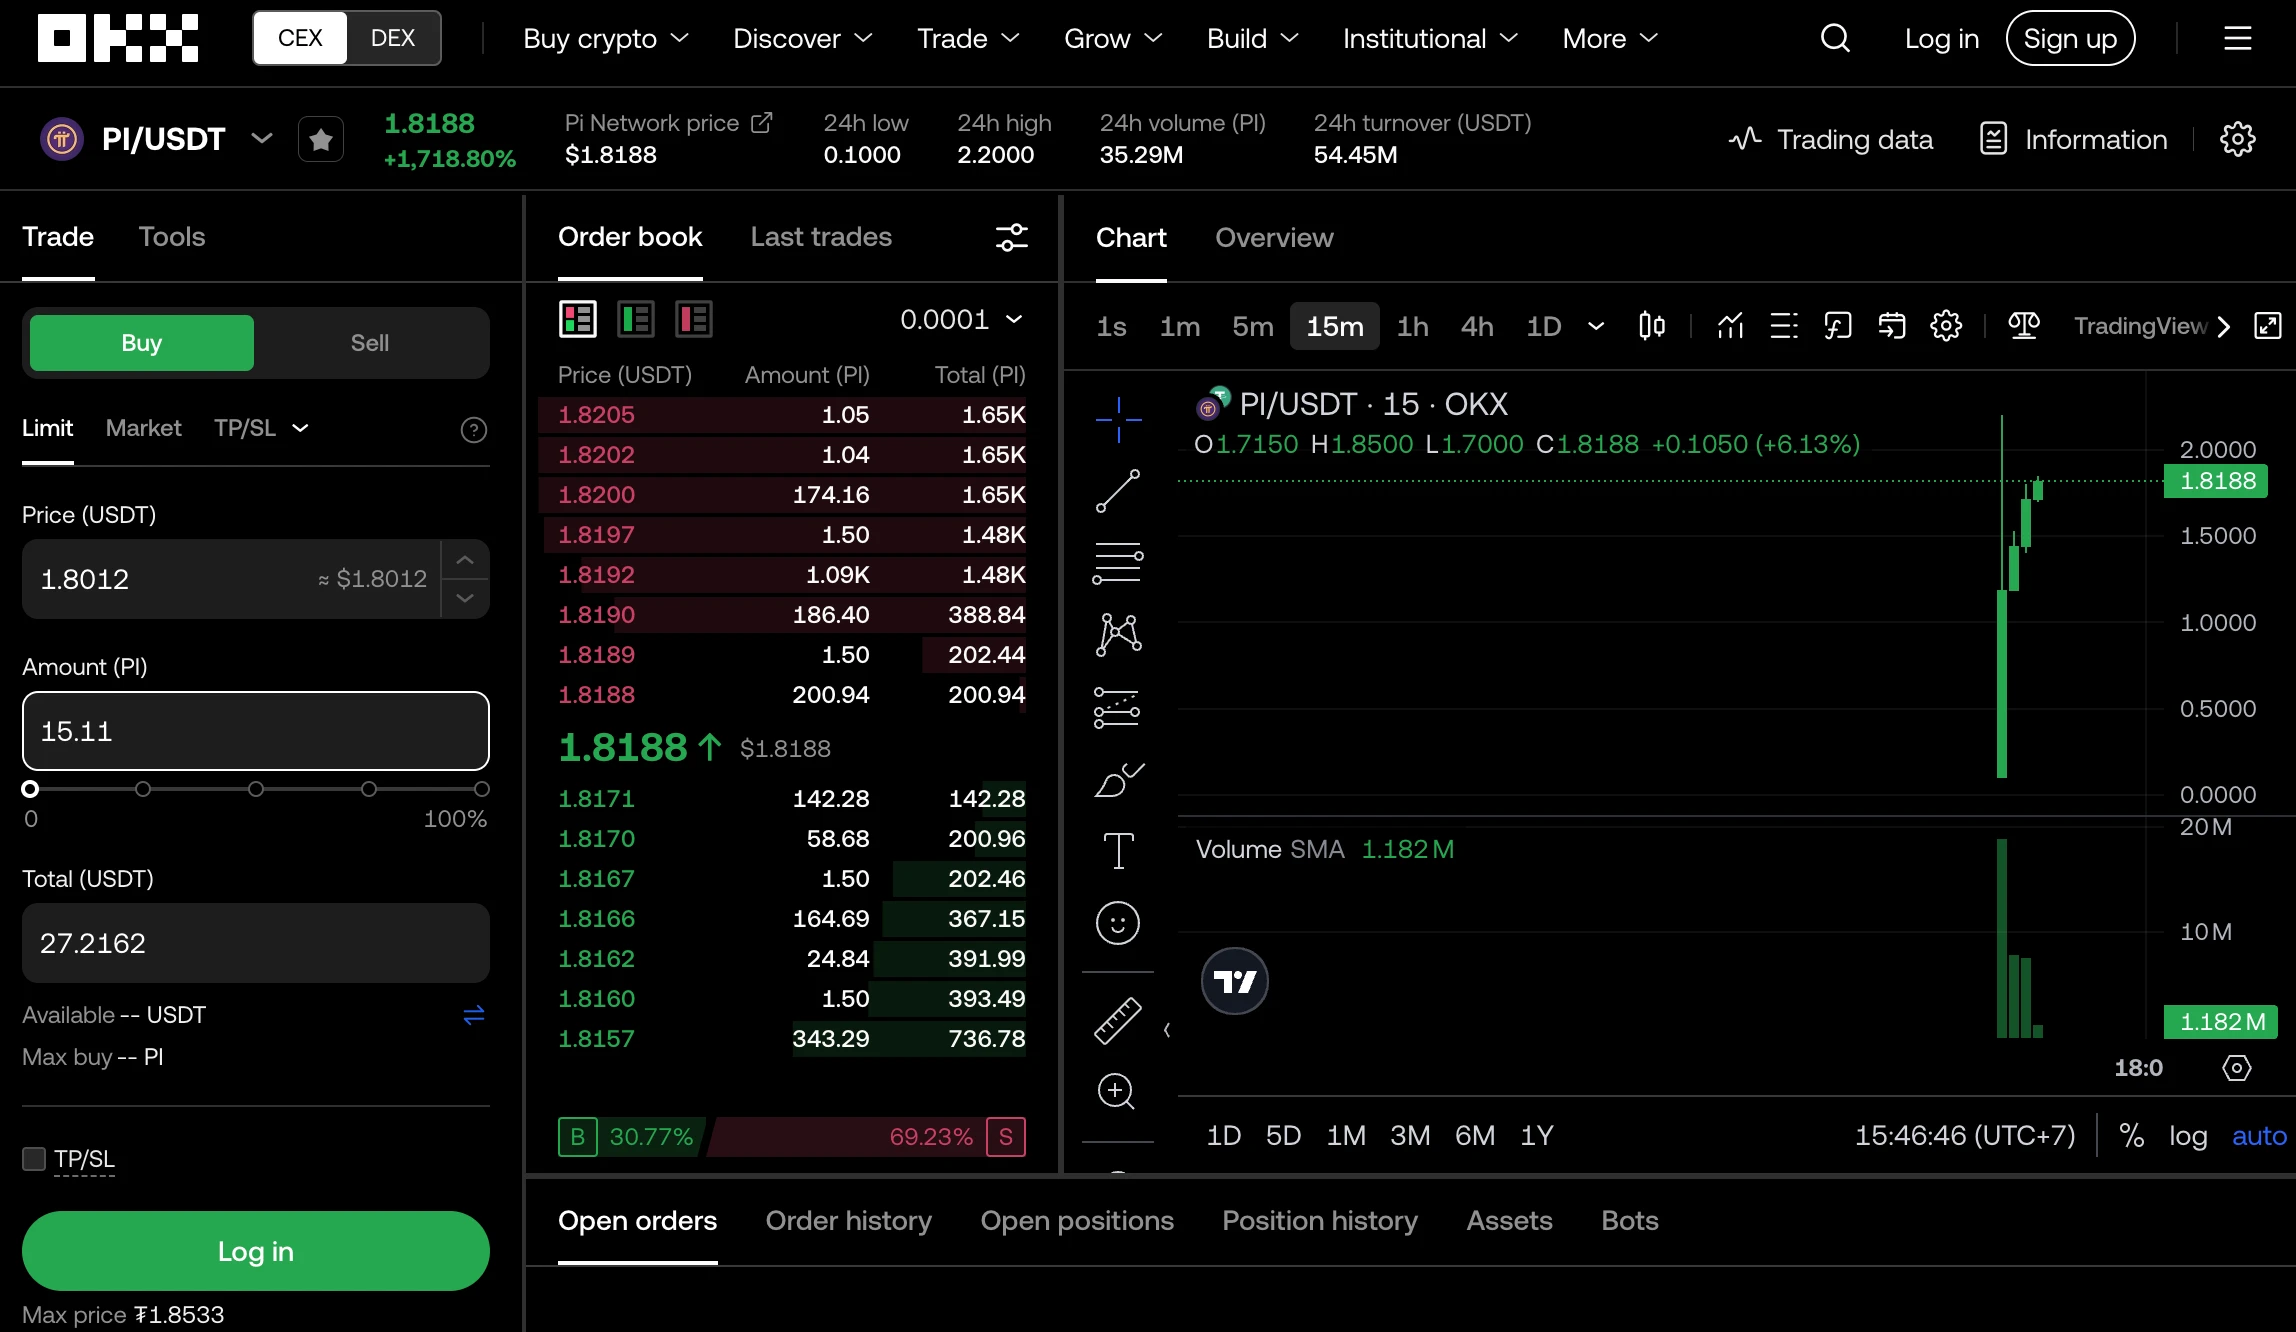Show combined buy and sell order book view
The height and width of the screenshot is (1332, 2296).
[578, 319]
